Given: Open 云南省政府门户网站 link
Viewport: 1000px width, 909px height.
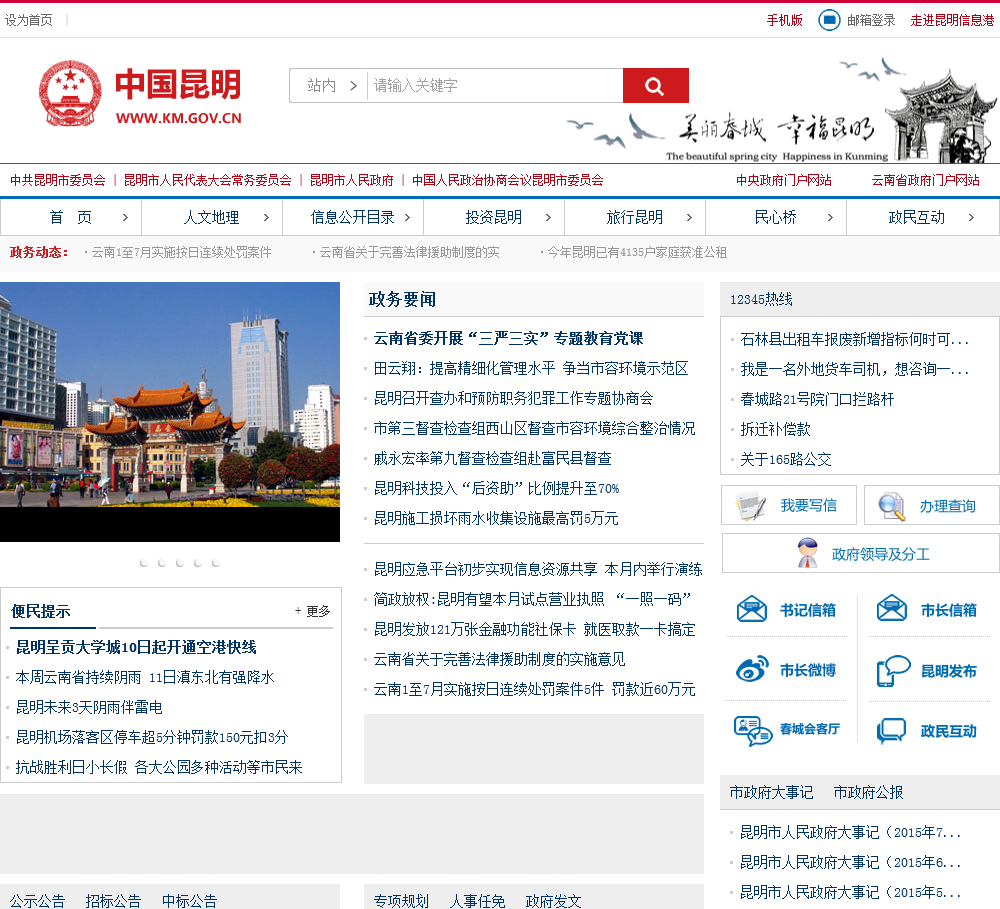Looking at the screenshot, I should point(925,180).
